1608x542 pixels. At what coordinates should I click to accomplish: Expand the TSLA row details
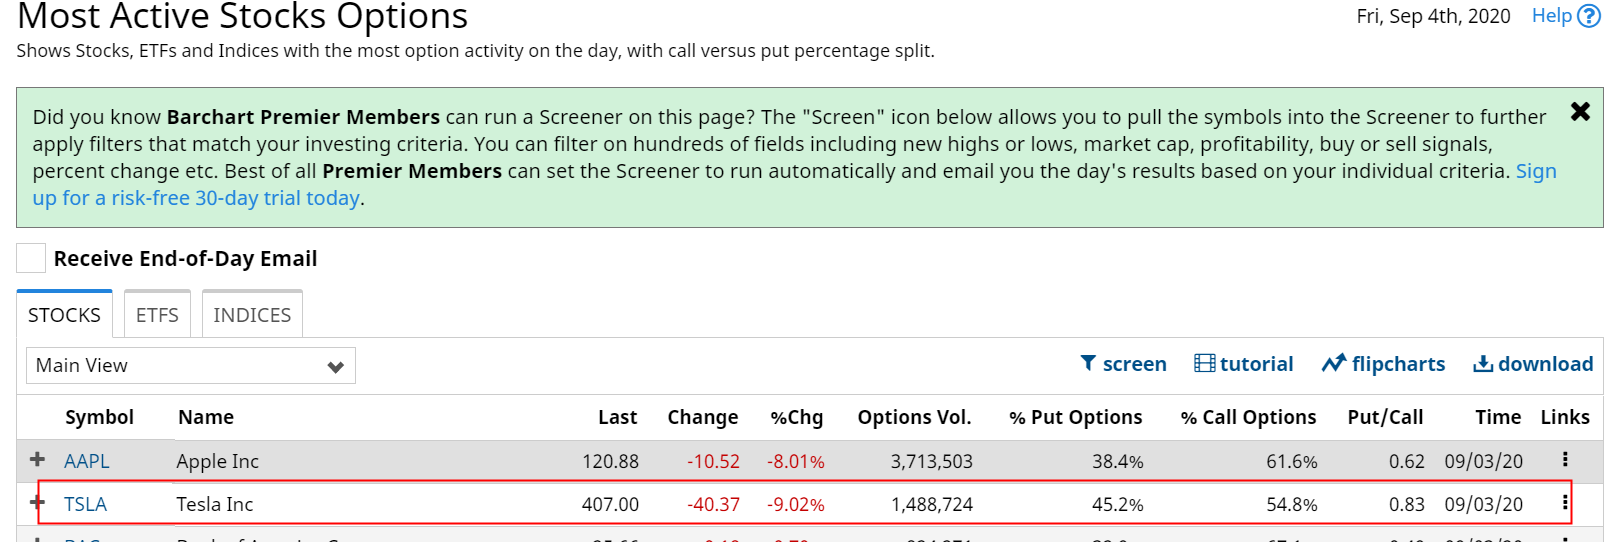38,502
